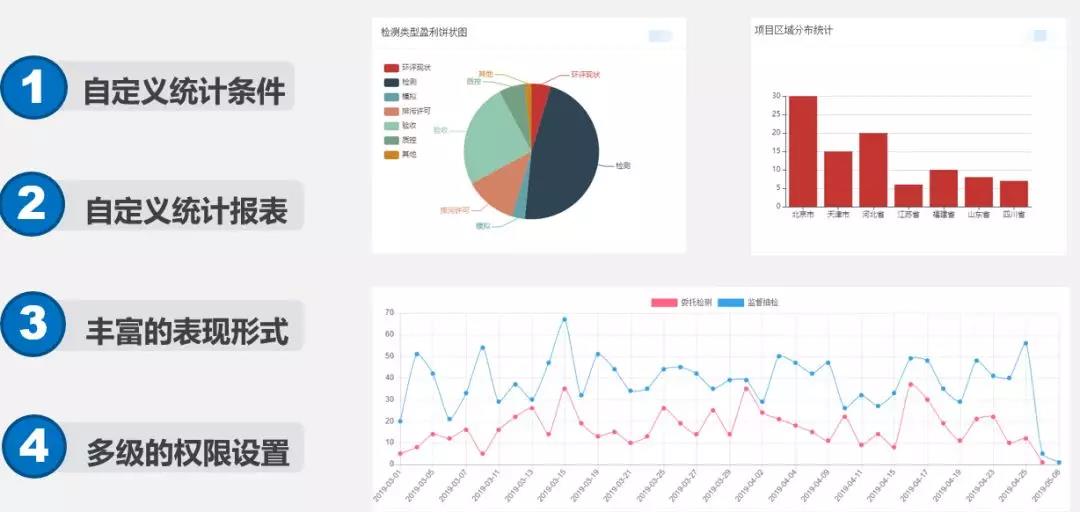Click the bar chart panel's top-right toolbox icon

(x=1039, y=36)
